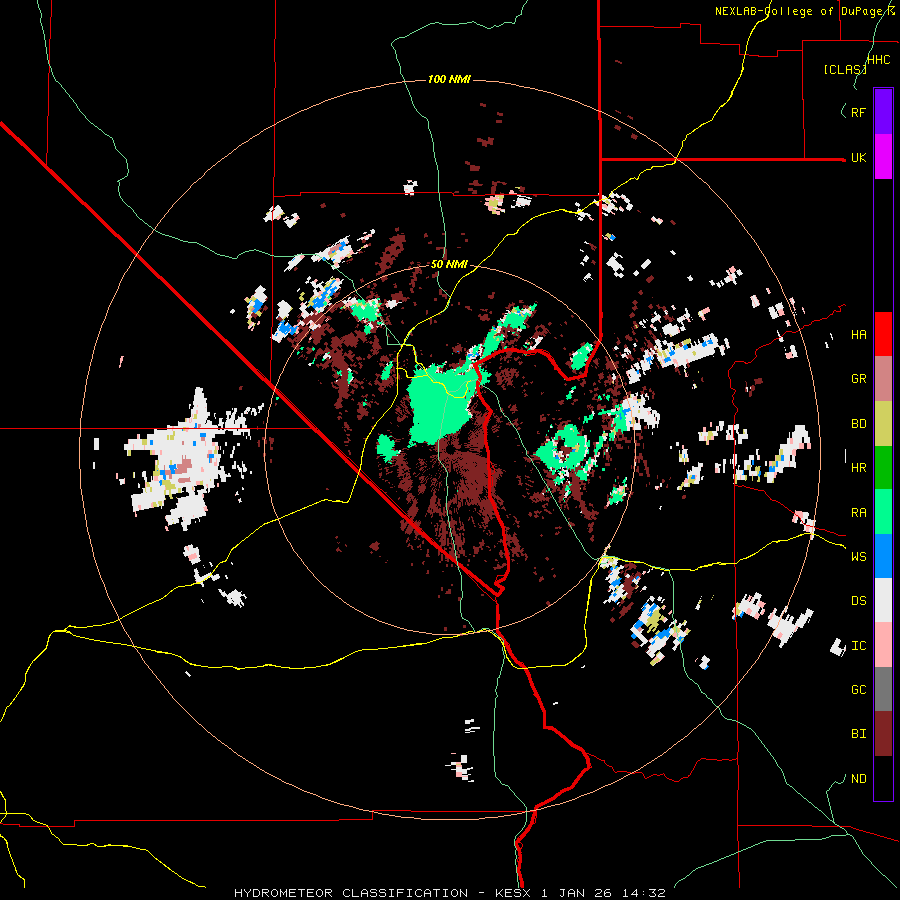Click the UK legend label

[x=858, y=158]
